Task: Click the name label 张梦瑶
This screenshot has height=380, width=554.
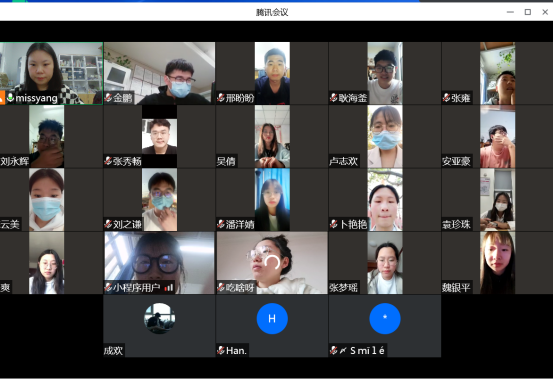Action: (343, 288)
